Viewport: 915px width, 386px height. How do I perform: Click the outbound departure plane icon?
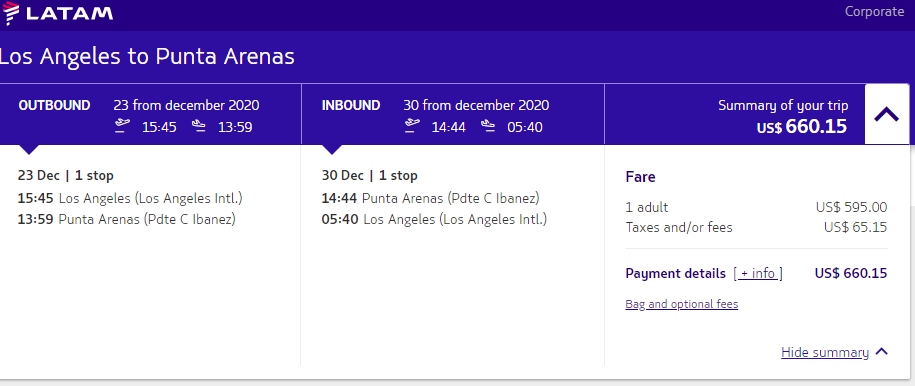click(122, 126)
